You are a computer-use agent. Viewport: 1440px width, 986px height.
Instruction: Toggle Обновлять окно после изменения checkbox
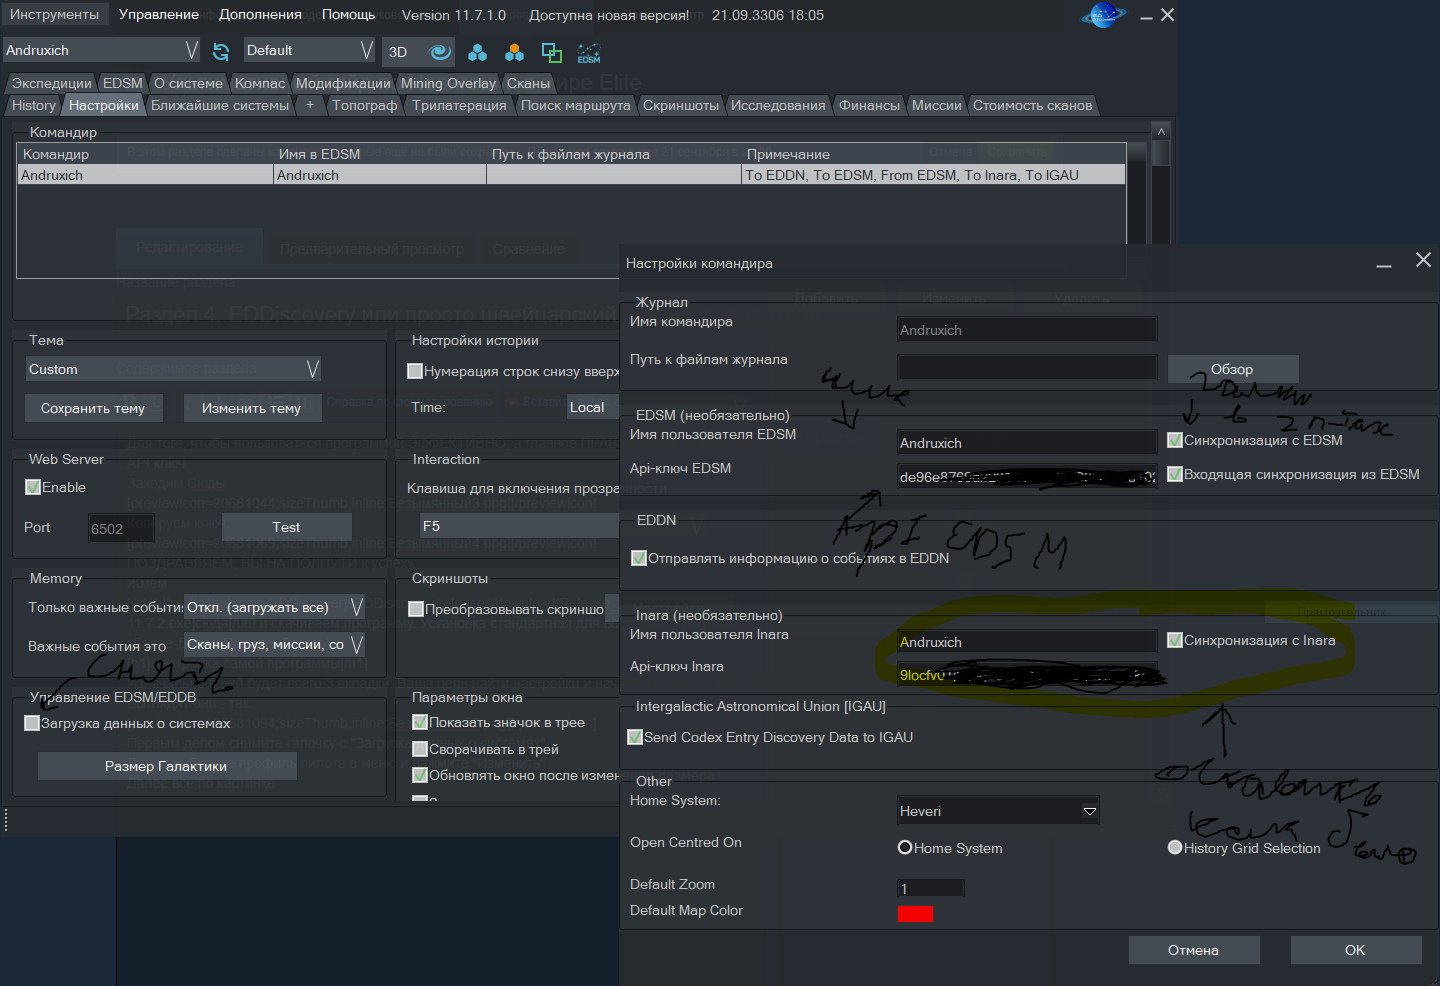tap(420, 775)
